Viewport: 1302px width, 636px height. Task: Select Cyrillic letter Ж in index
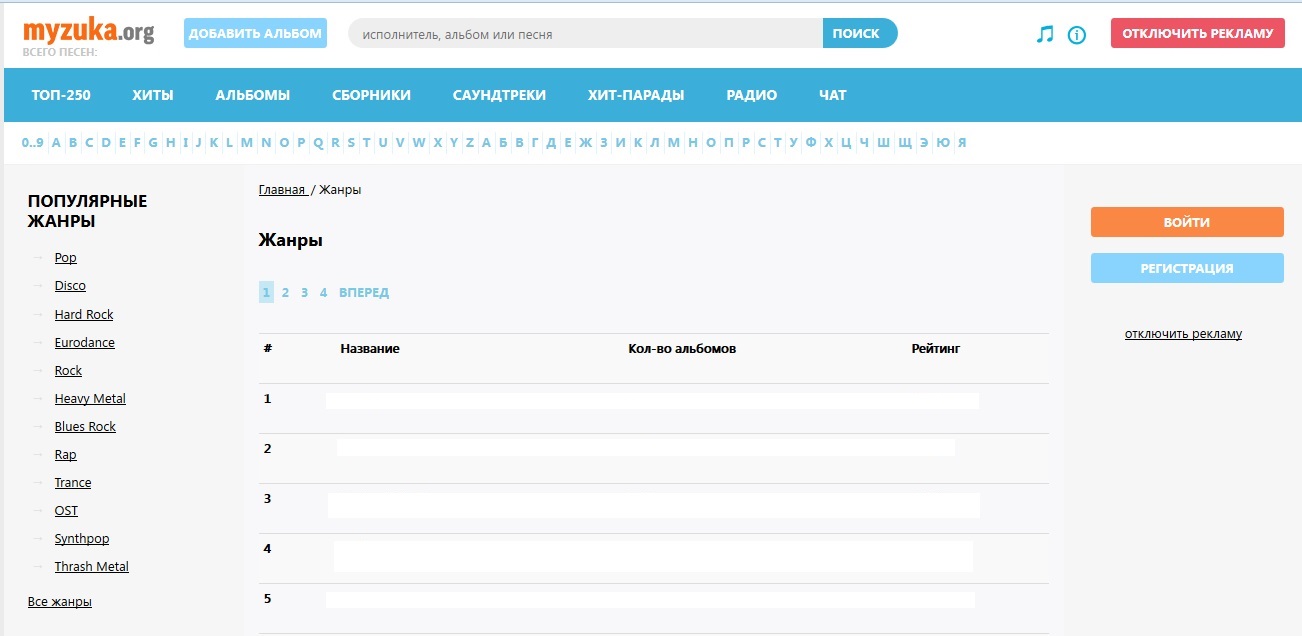586,143
